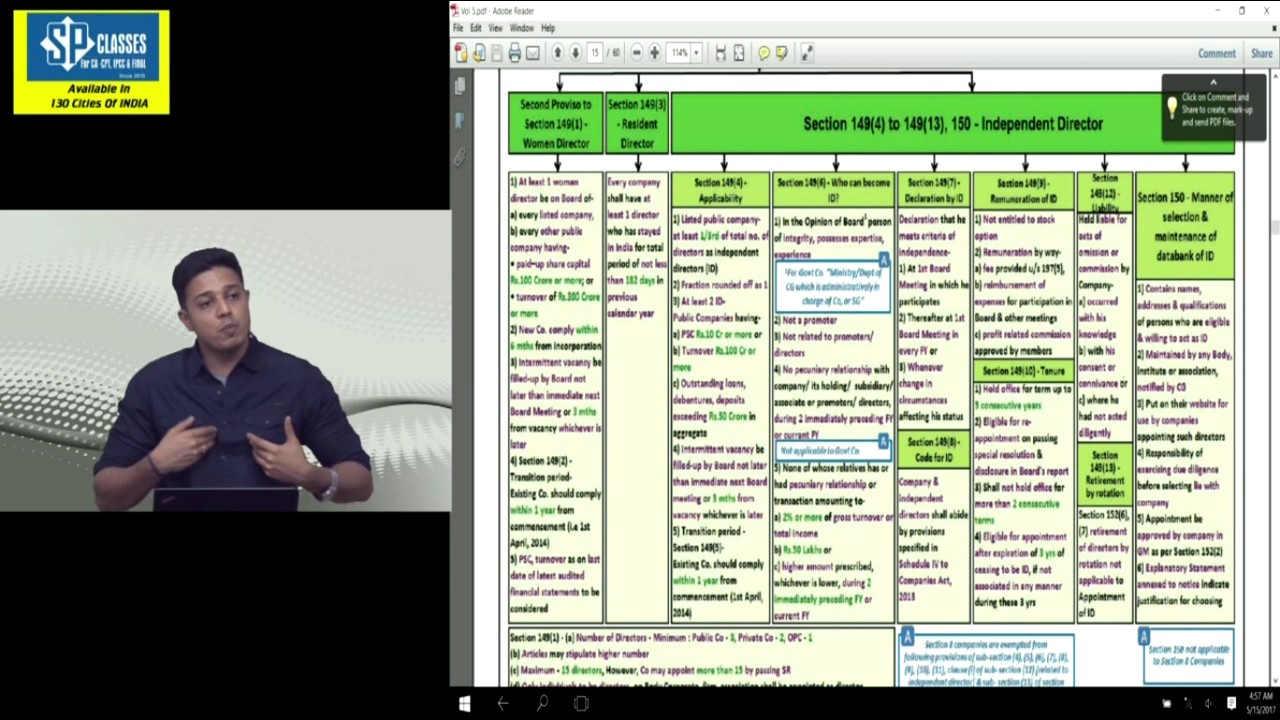Click the Create PDF toolbar icon

[461, 53]
